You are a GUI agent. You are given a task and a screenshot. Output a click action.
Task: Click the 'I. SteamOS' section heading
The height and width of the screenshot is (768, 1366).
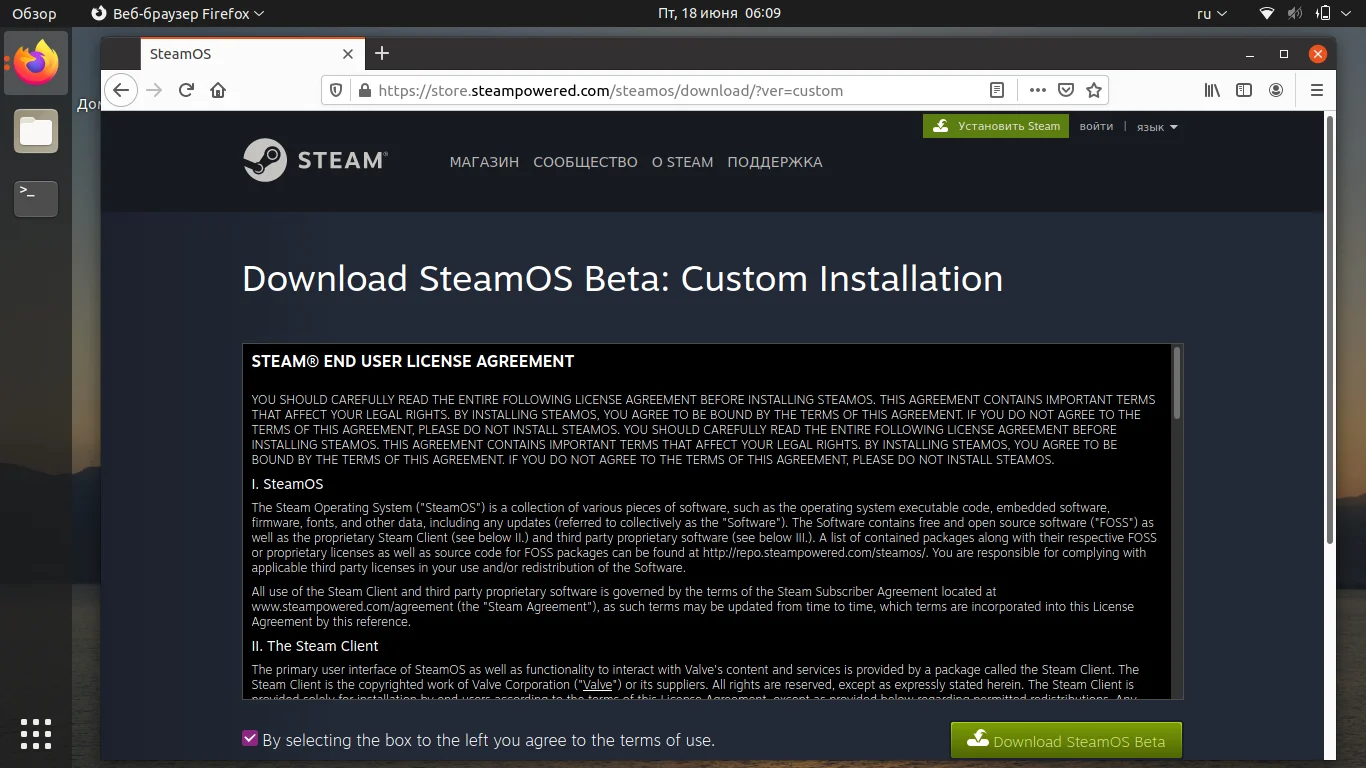coord(287,484)
